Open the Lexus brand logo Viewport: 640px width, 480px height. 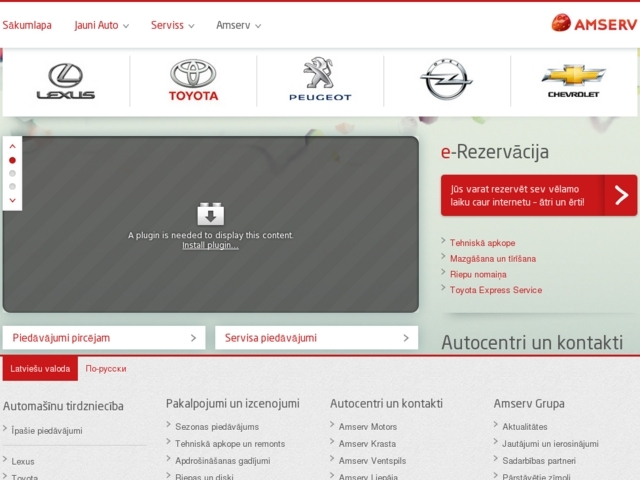[x=66, y=81]
